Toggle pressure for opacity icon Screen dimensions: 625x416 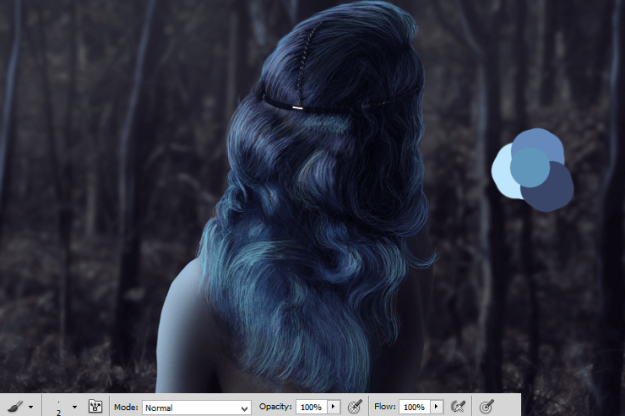coord(354,407)
